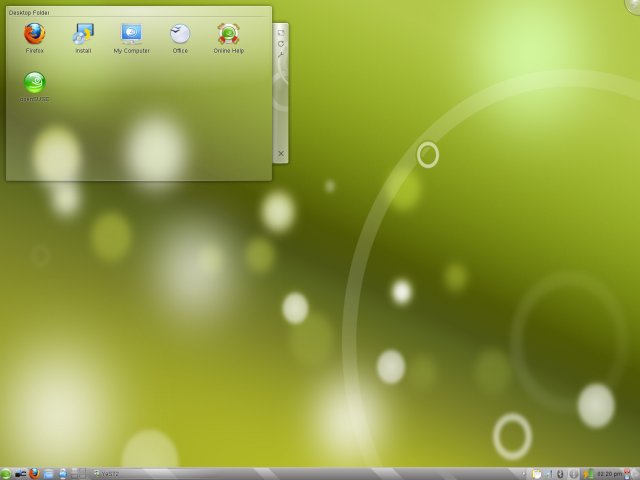Open the clipboard tray icon
Screen dimensions: 640x480
point(537,474)
